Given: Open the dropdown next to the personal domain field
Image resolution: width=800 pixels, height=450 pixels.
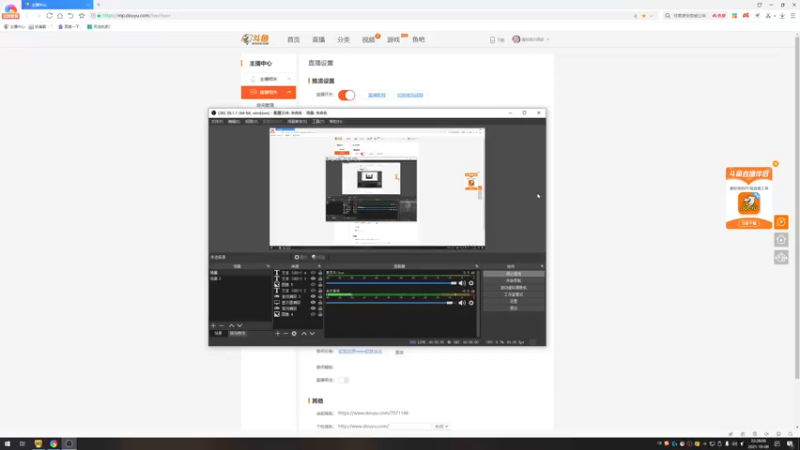Looking at the screenshot, I should click(441, 427).
